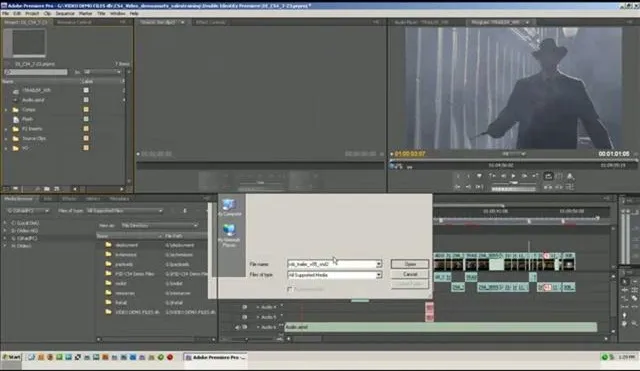This screenshot has width=640, height=371.
Task: Switch to the Media Browser tab
Action: pyautogui.click(x=18, y=199)
